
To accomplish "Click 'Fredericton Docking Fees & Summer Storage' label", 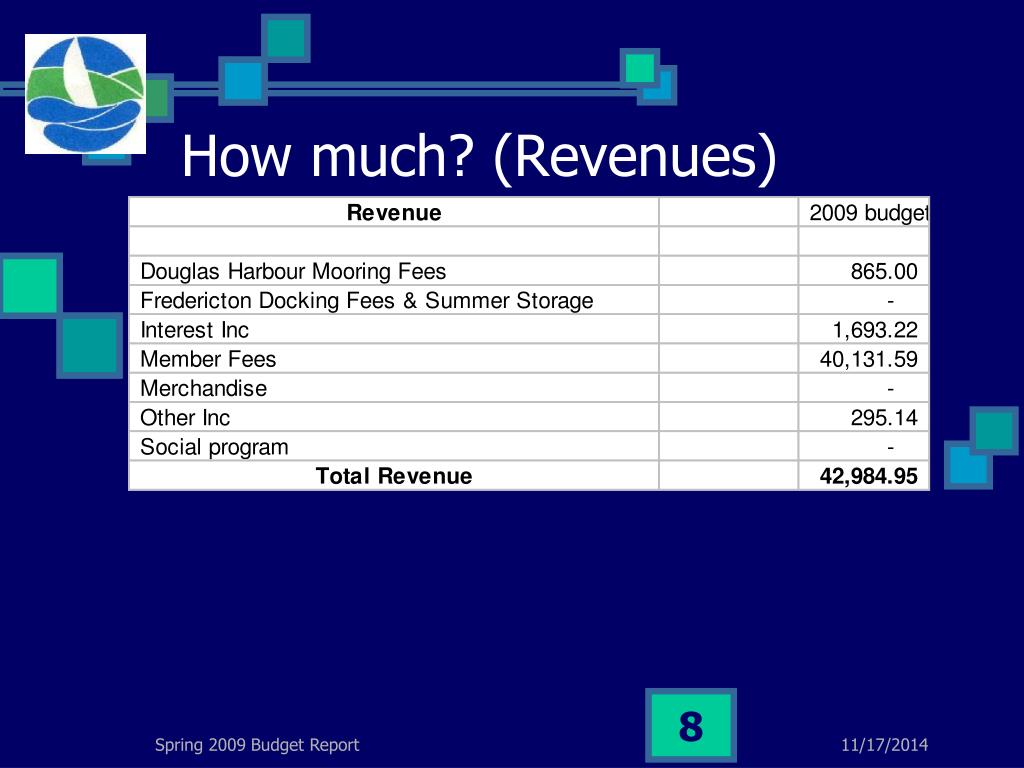I will click(x=366, y=300).
